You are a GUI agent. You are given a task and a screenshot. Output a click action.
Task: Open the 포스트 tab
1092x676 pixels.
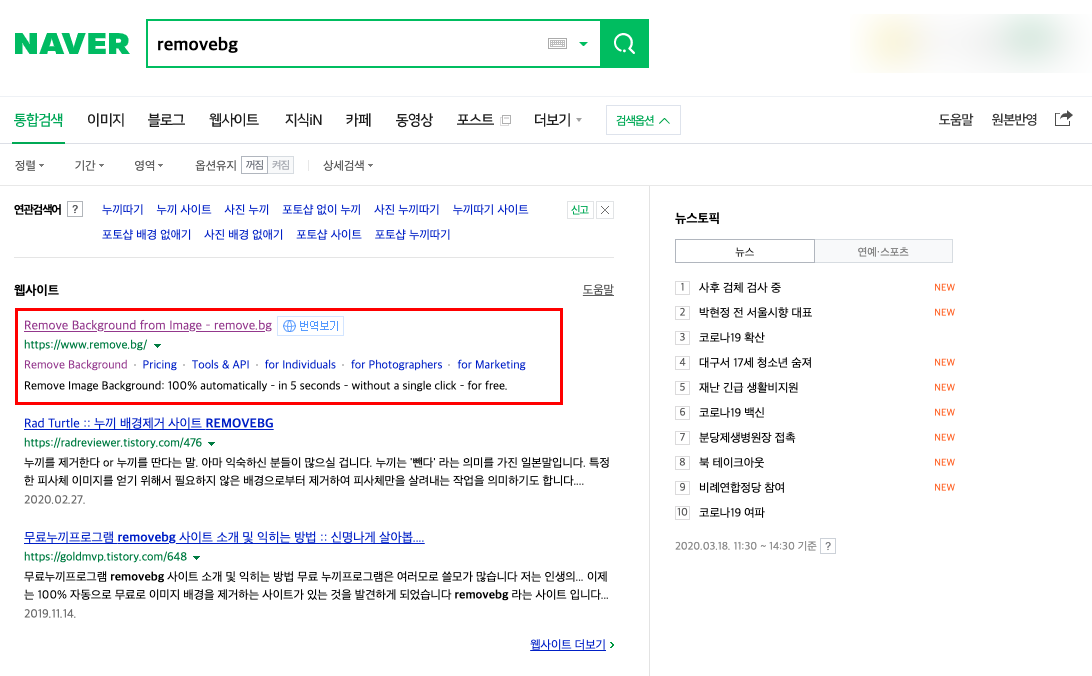pos(475,120)
